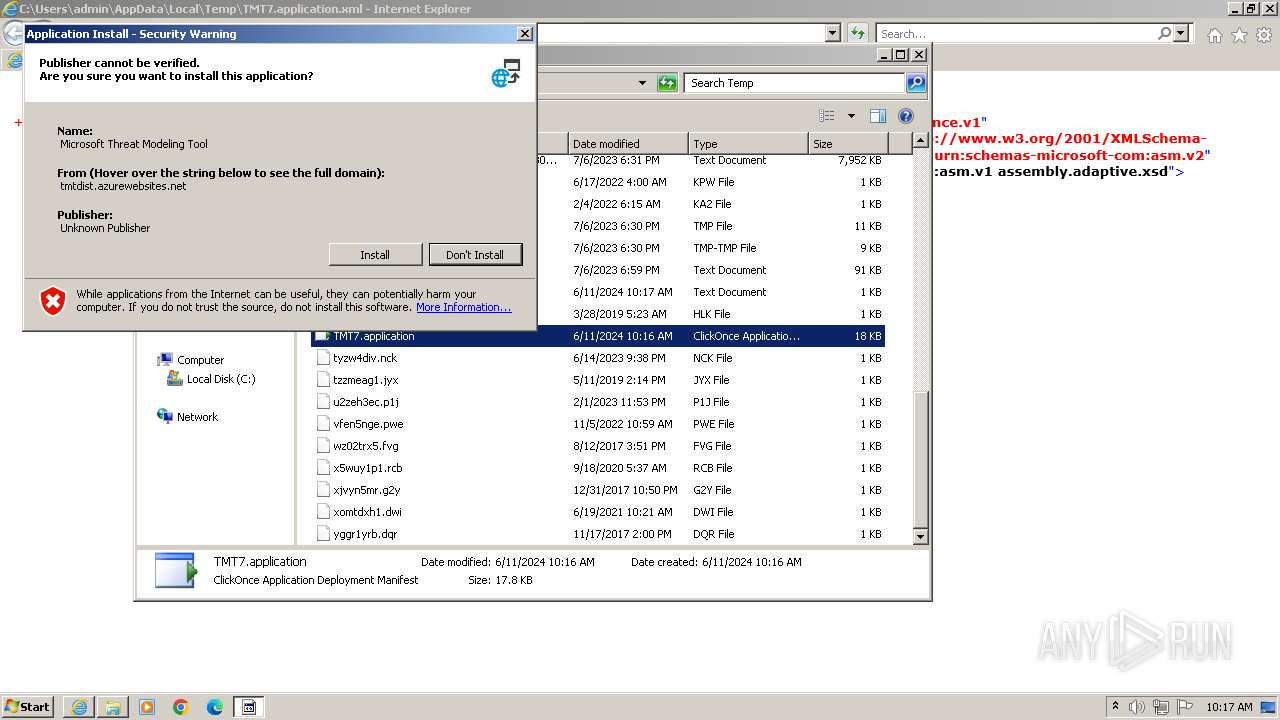The width and height of the screenshot is (1280, 720).
Task: Click the 6/11/2024 10:16 AM date cell
Action: 623,336
